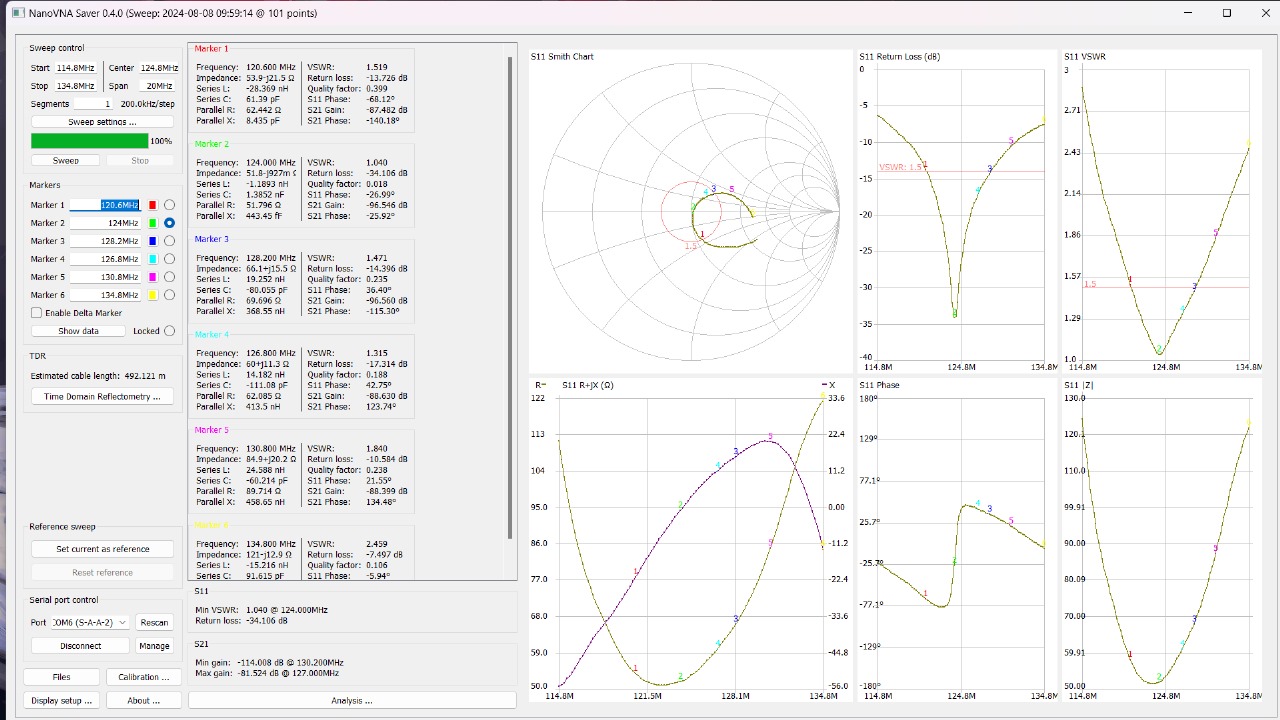Screen dimensions: 1280x720
Task: Open the Analysis window
Action: coord(352,701)
